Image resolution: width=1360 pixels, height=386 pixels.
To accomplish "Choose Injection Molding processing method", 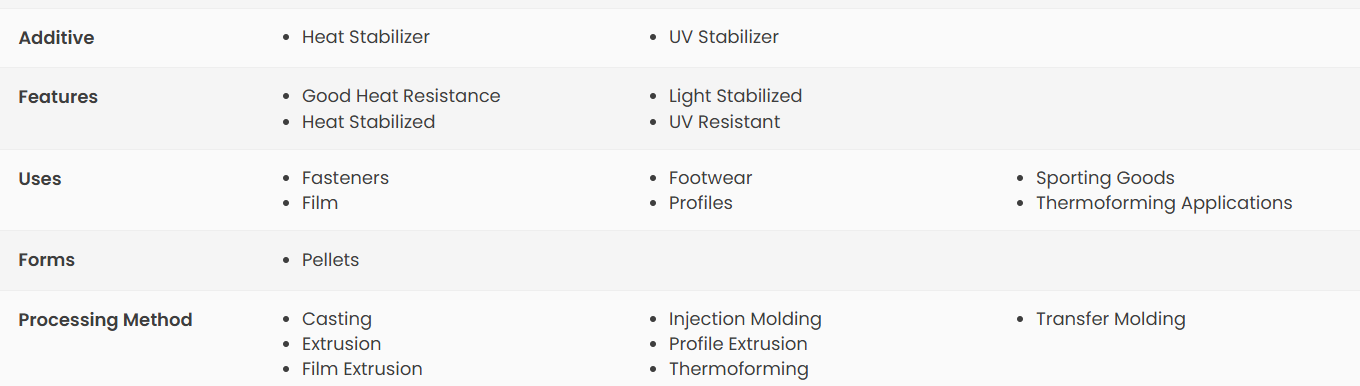I will click(745, 319).
